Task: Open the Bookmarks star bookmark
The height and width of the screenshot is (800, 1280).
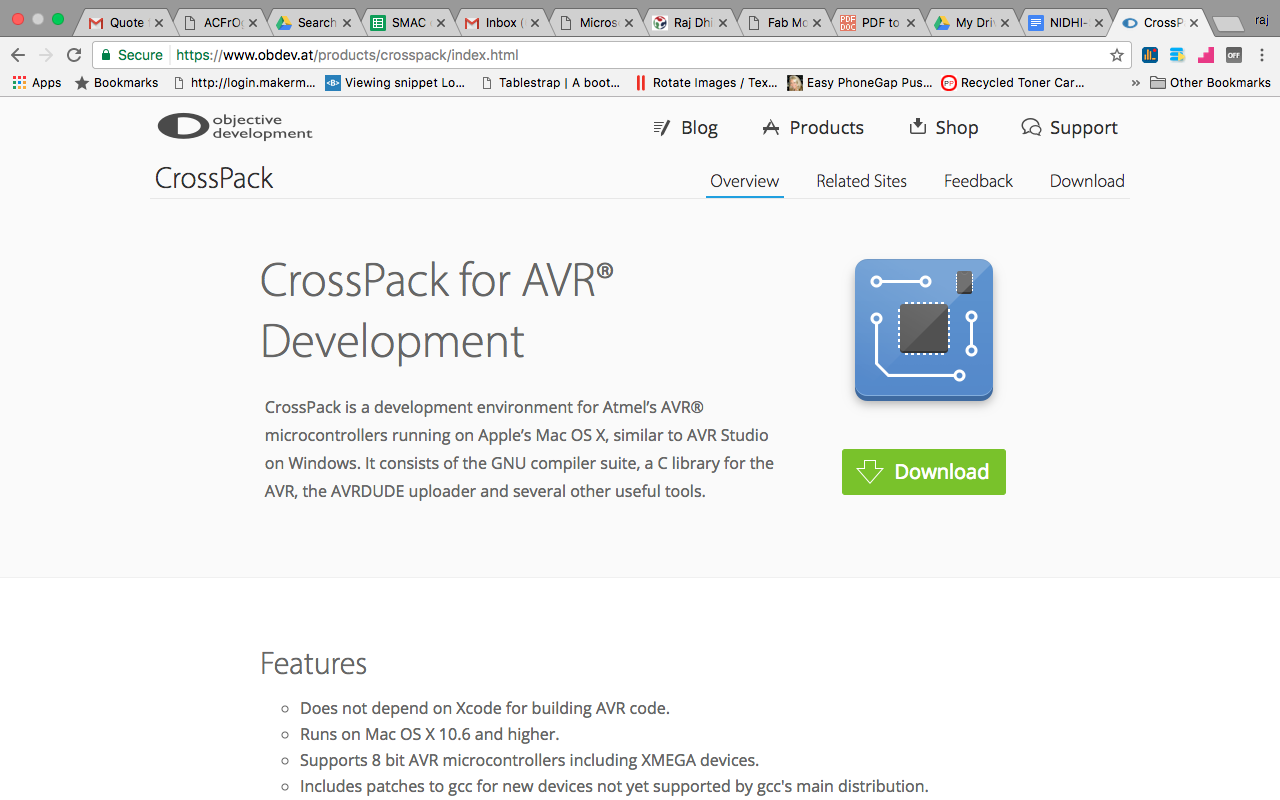Action: 116,83
